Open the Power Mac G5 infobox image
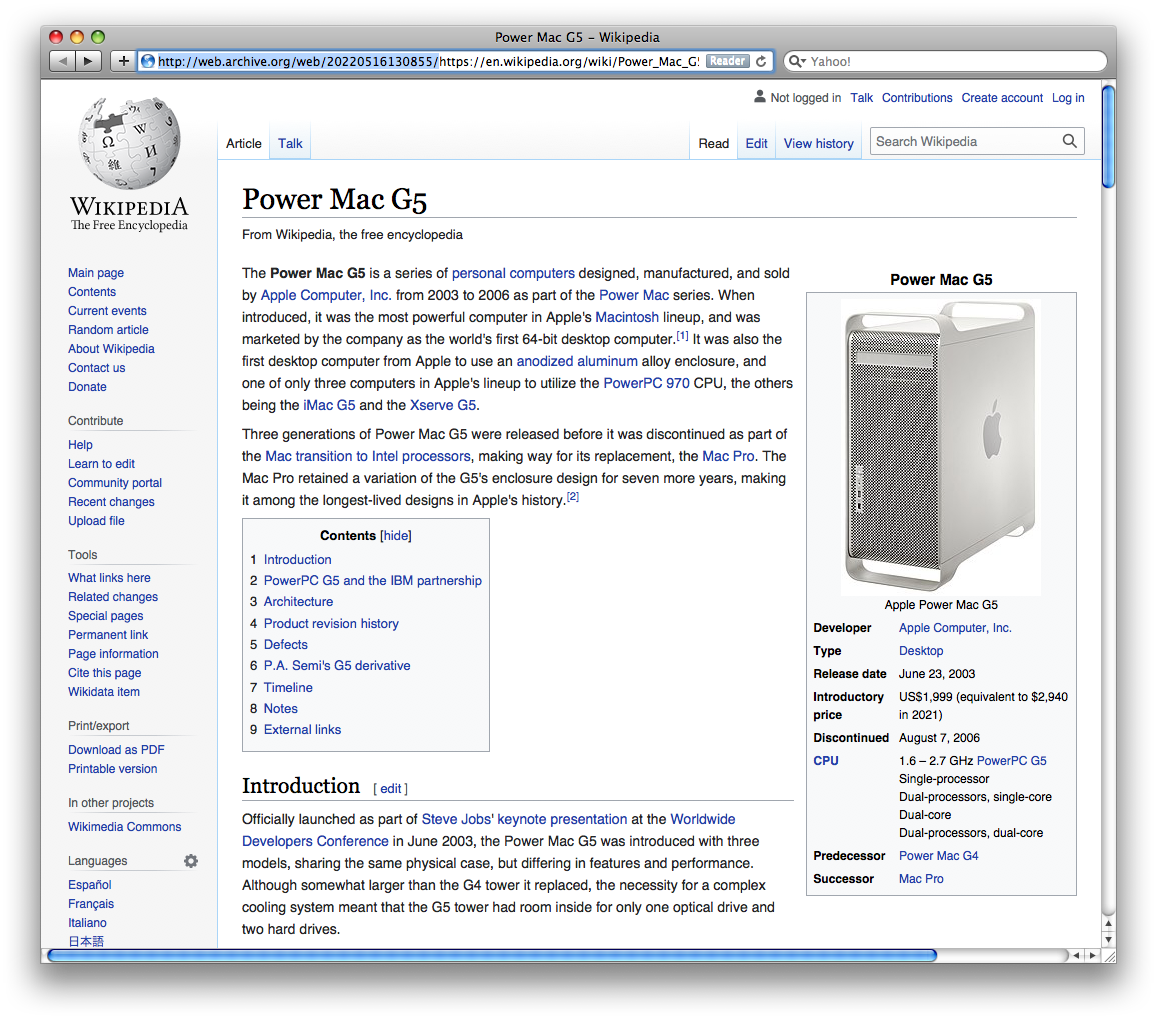This screenshot has height=1019, width=1157. coord(941,446)
